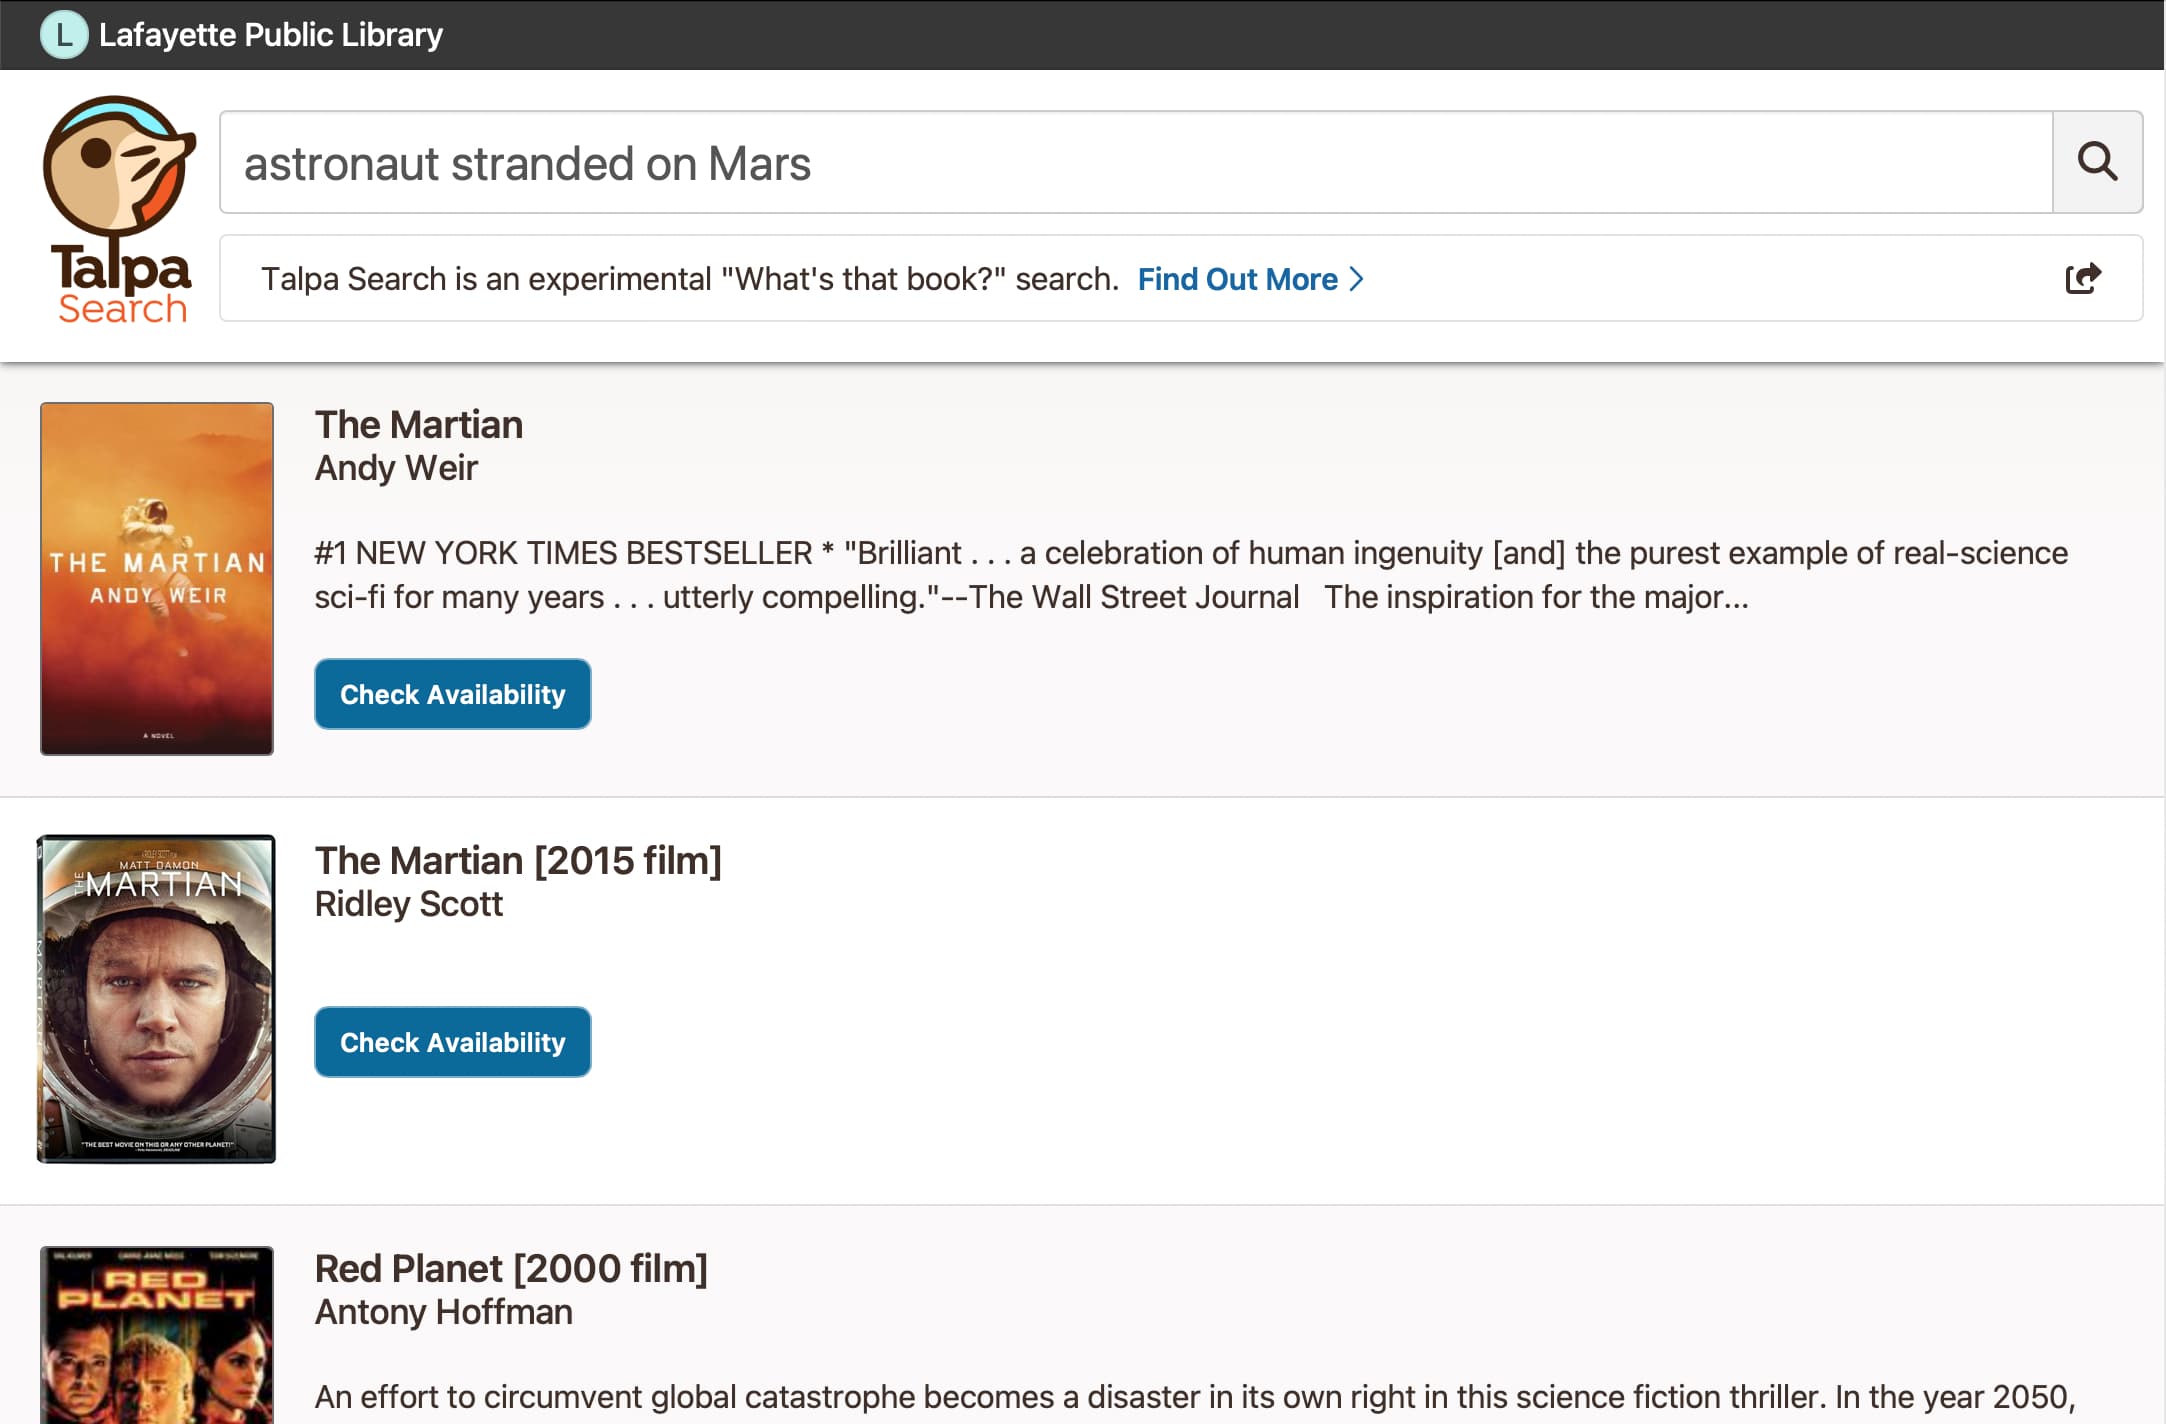Viewport: 2166px width, 1424px height.
Task: Click the chevron after Find Out More
Action: point(1356,279)
